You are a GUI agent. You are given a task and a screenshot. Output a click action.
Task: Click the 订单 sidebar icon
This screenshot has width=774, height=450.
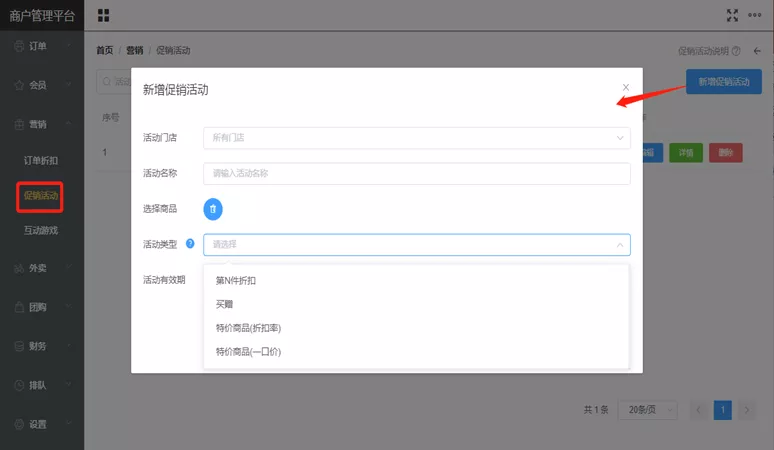pyautogui.click(x=19, y=46)
